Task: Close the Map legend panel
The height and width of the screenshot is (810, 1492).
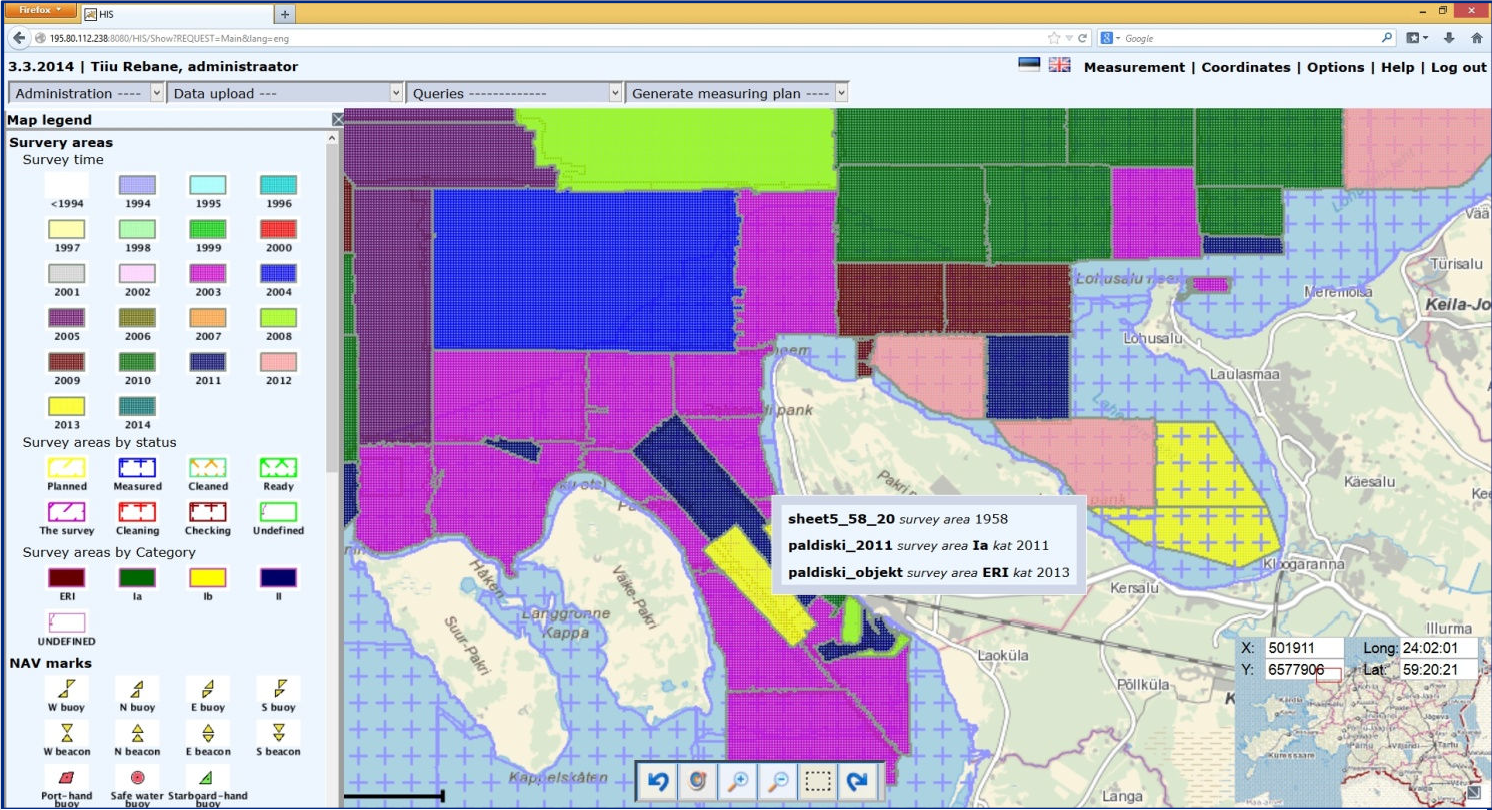Action: point(338,120)
